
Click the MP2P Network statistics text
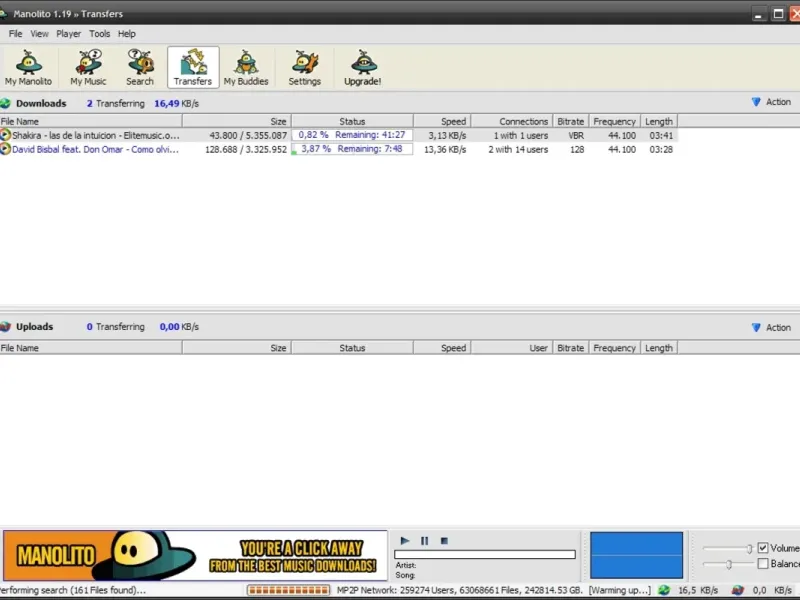coord(459,590)
